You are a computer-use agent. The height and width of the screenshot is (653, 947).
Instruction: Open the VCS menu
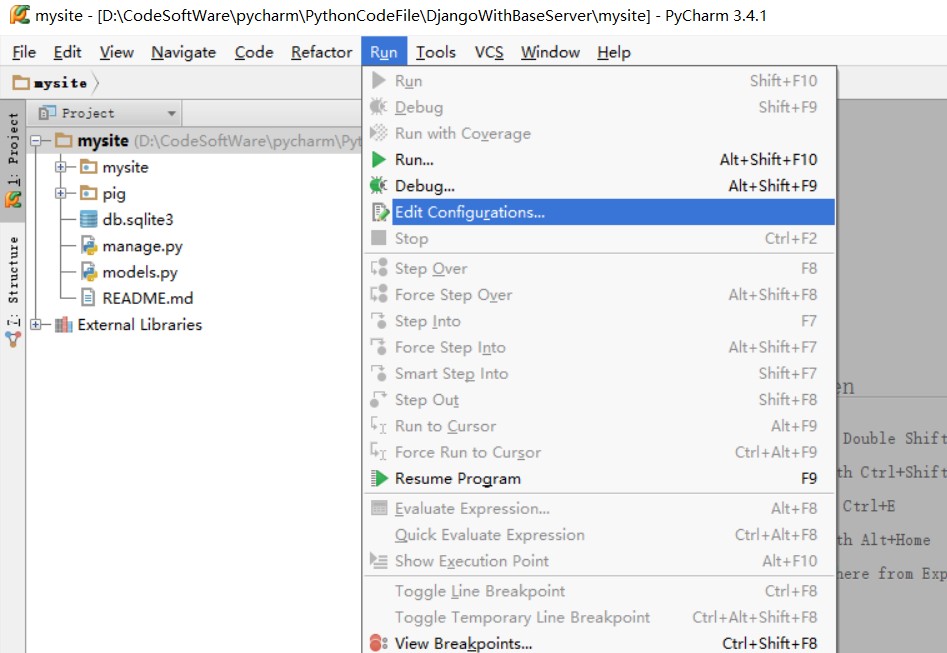(489, 53)
